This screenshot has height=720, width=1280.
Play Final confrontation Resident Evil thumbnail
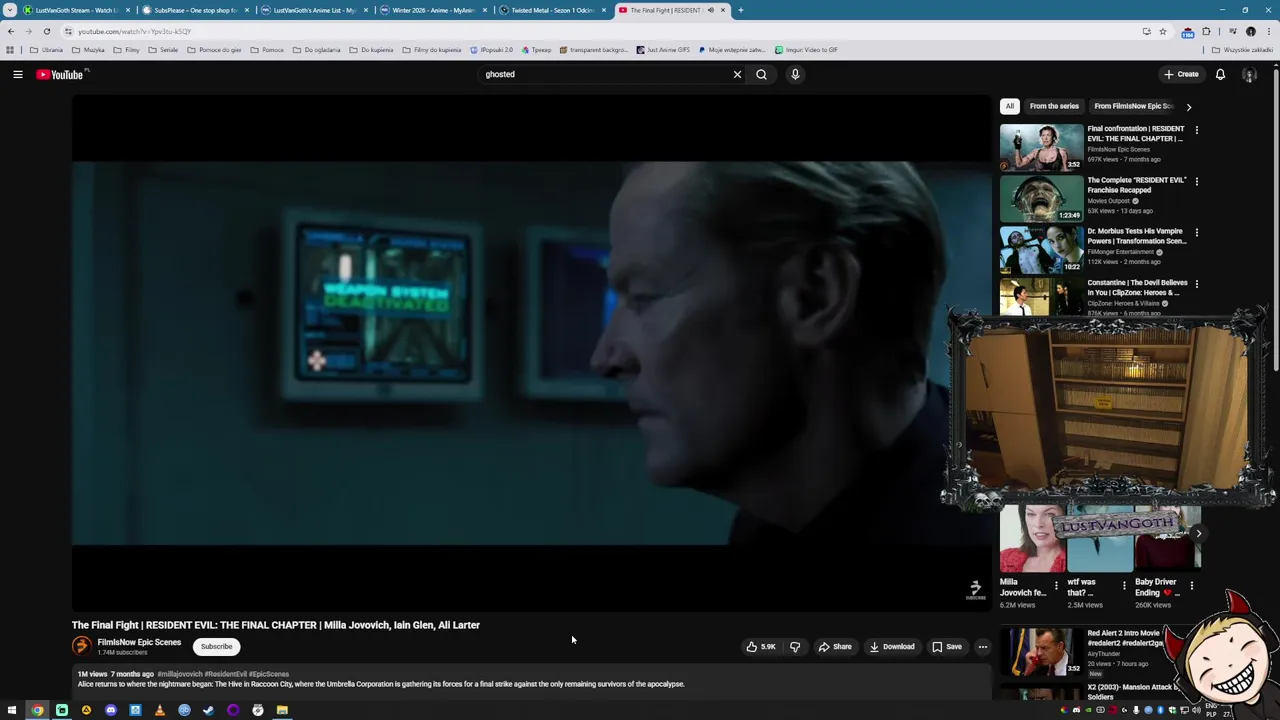coord(1041,147)
